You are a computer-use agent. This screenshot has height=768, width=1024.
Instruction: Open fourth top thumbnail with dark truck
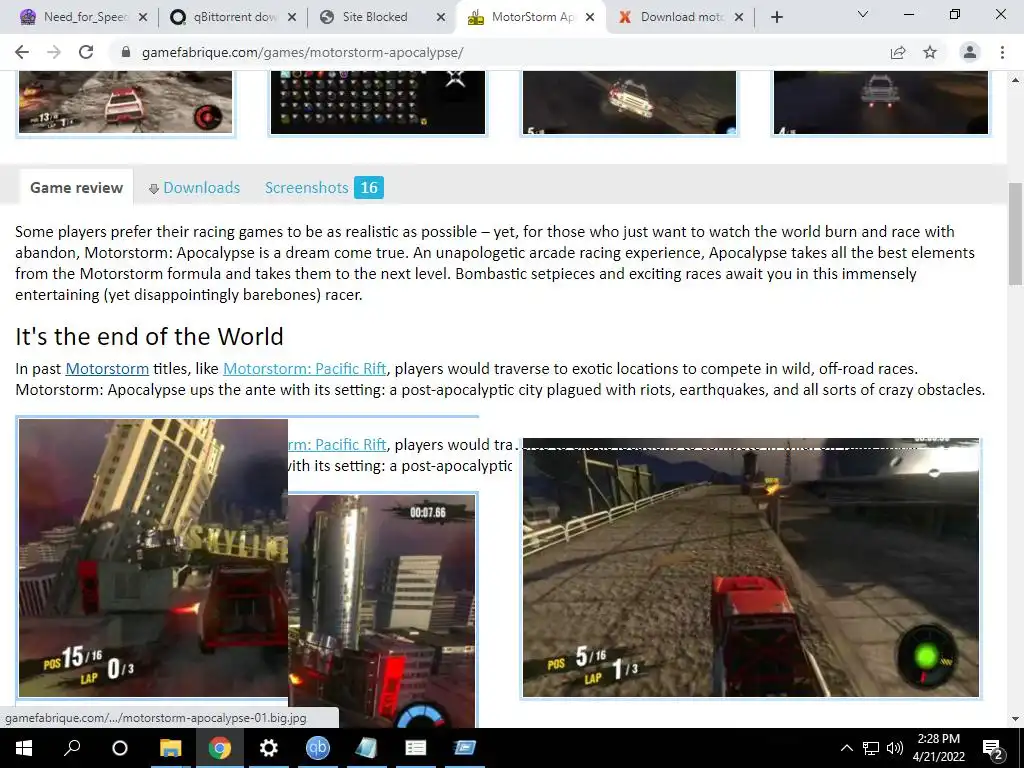click(x=880, y=102)
